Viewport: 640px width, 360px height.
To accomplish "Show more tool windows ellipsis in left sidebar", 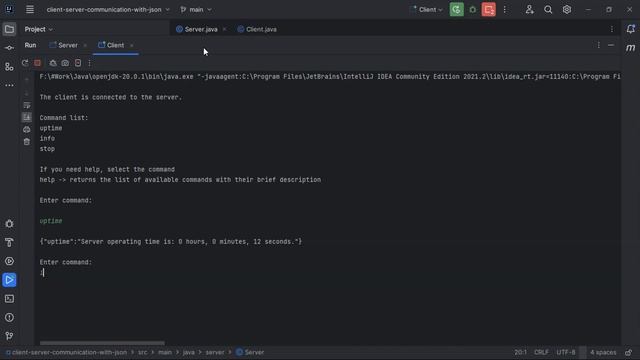I will click(9, 85).
